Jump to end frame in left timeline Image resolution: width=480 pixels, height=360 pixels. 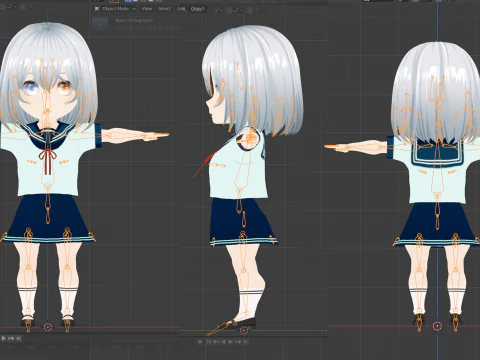tap(19, 338)
